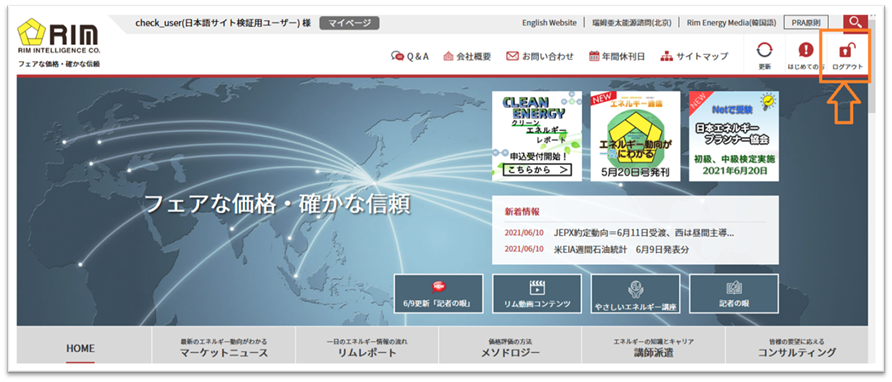Open リム動画コンテンツ tile

click(x=537, y=293)
